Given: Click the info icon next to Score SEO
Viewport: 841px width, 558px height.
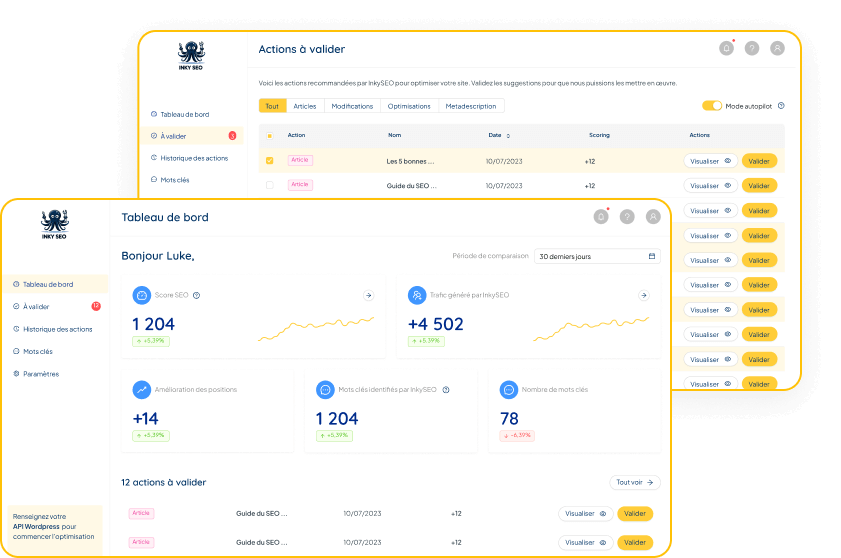Looking at the screenshot, I should 197,295.
